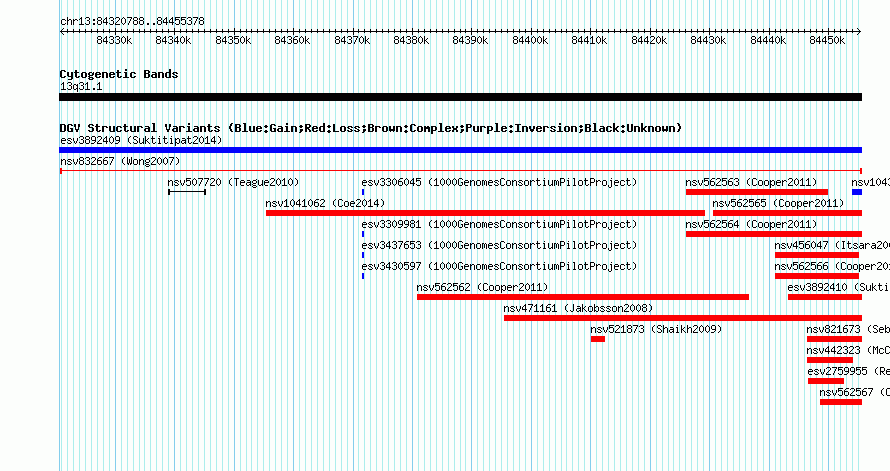Open the esv3892409 (Suktitipat2014) variant label
890x471 pixels.
click(x=141, y=140)
